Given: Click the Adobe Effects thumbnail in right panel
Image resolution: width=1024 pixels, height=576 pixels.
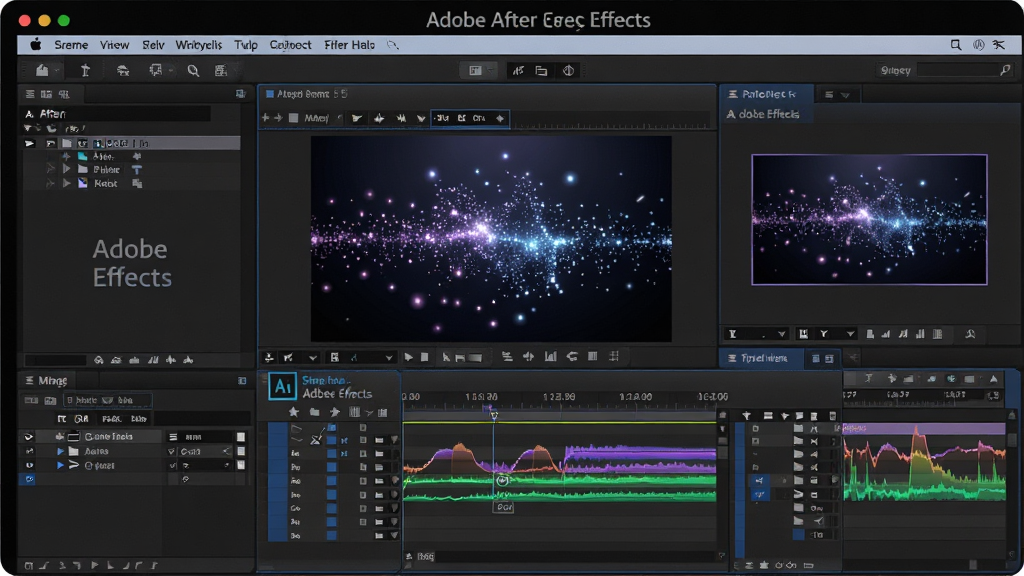Looking at the screenshot, I should click(869, 219).
